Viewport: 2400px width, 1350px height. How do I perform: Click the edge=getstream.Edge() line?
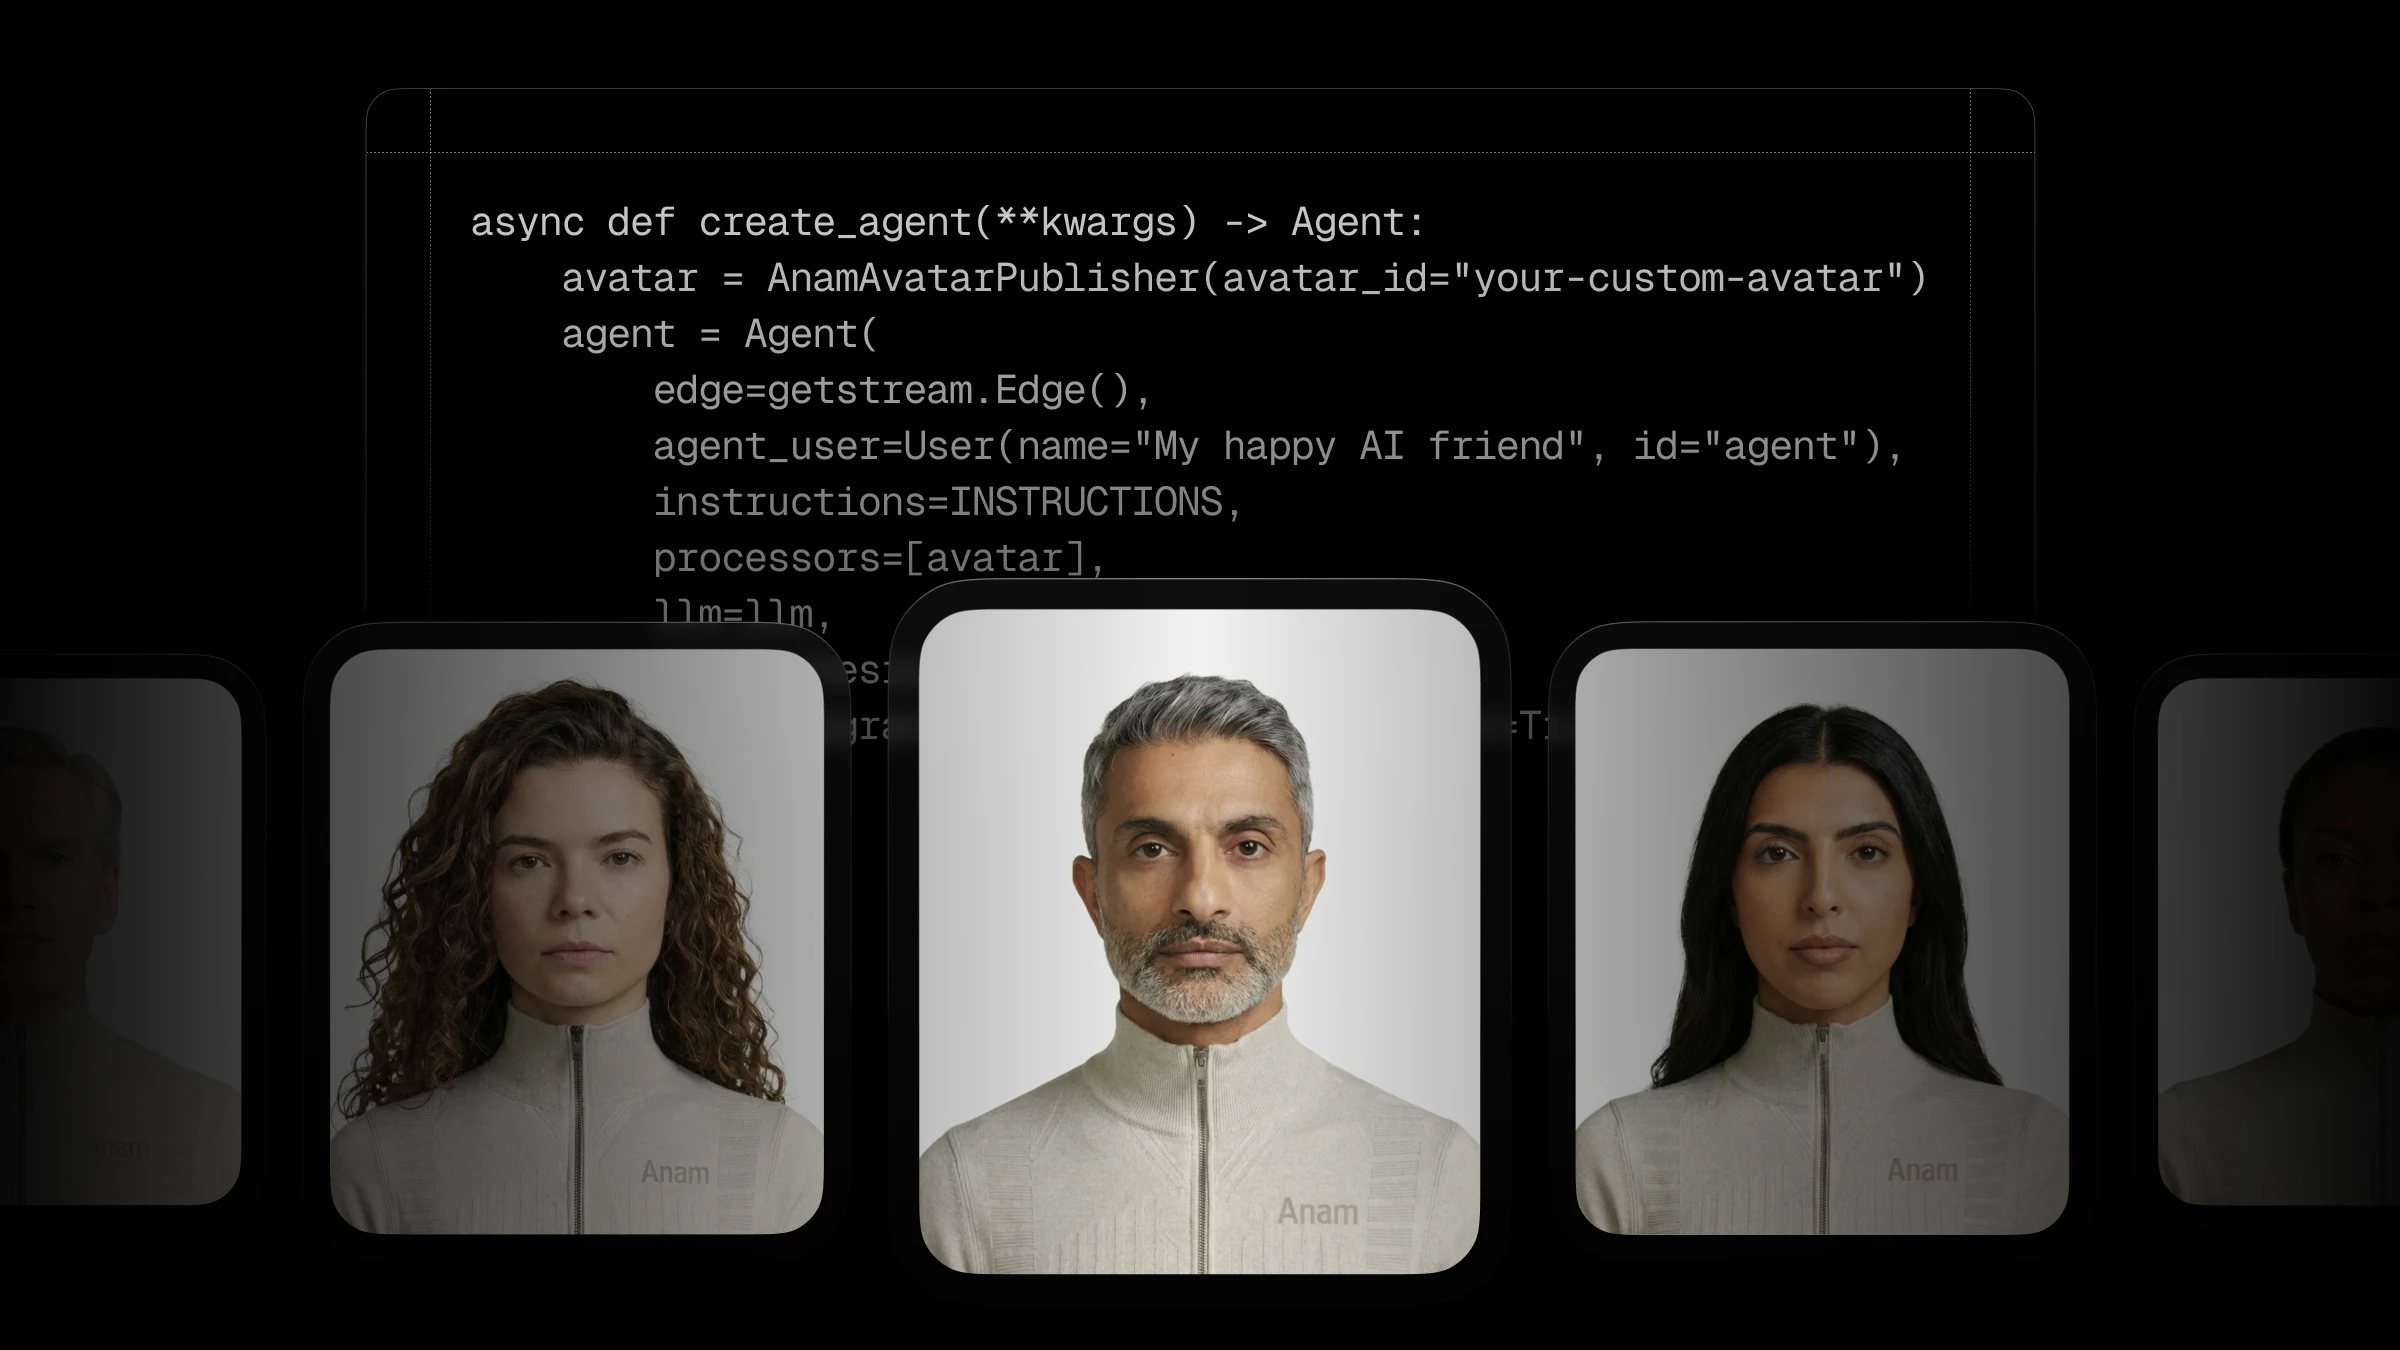tap(900, 390)
